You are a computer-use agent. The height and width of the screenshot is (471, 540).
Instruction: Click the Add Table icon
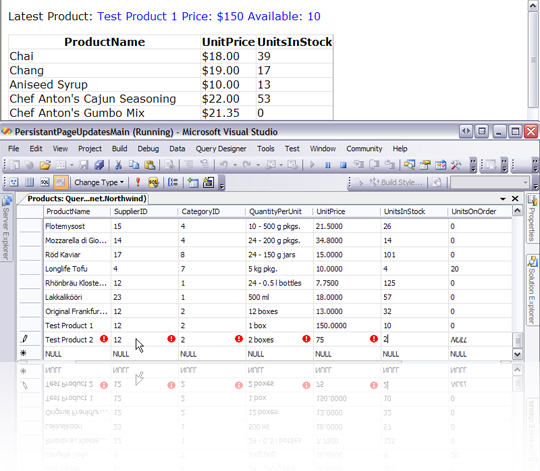193,182
